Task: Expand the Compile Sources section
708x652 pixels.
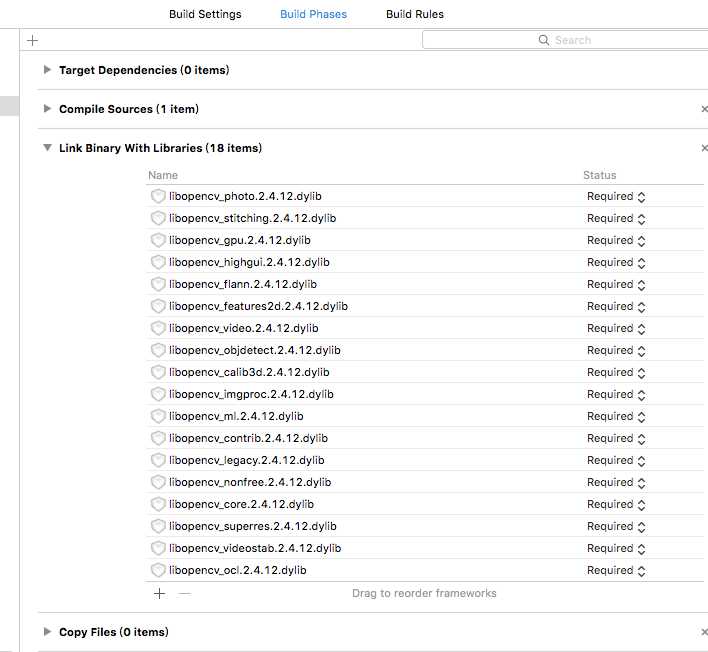Action: pos(47,108)
